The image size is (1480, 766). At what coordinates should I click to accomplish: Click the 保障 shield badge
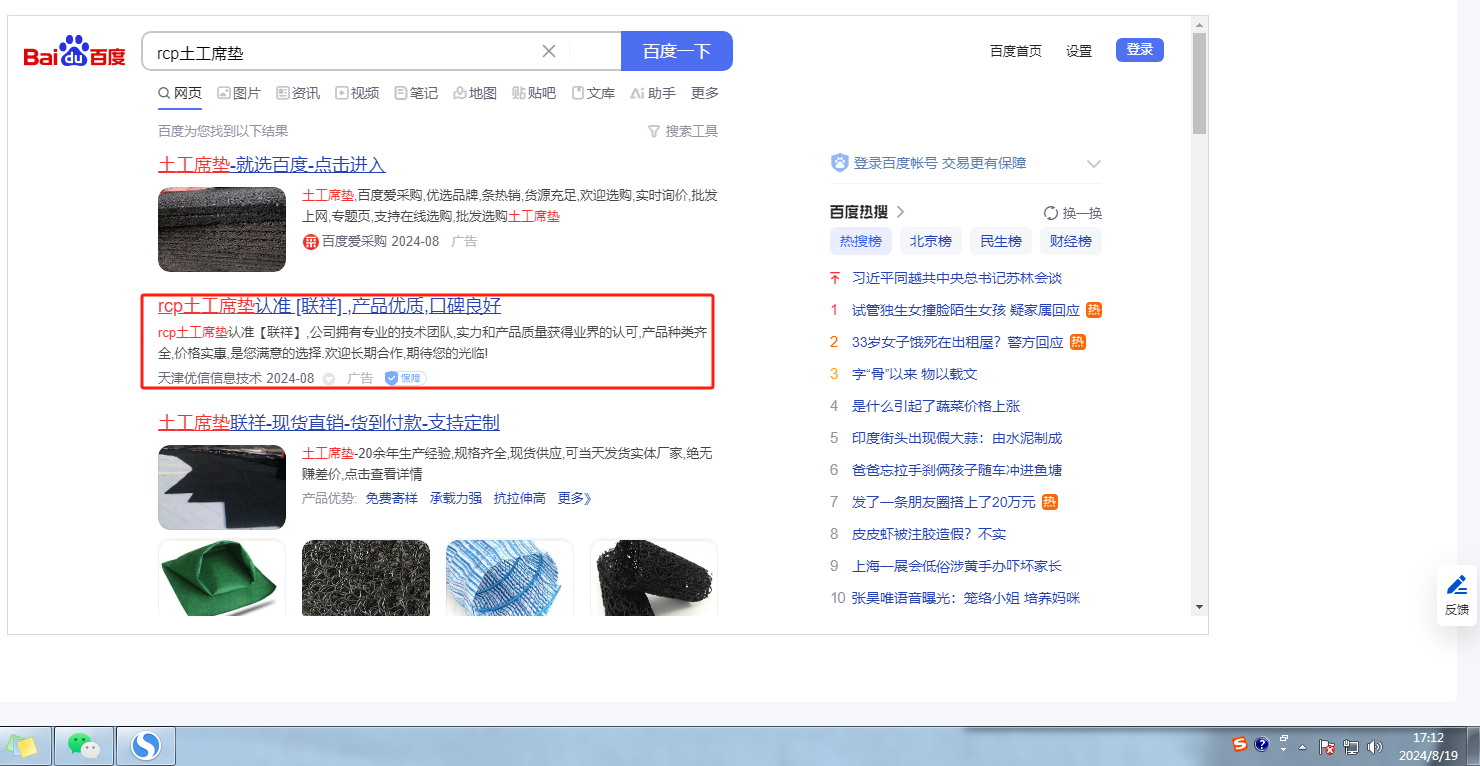(x=406, y=378)
